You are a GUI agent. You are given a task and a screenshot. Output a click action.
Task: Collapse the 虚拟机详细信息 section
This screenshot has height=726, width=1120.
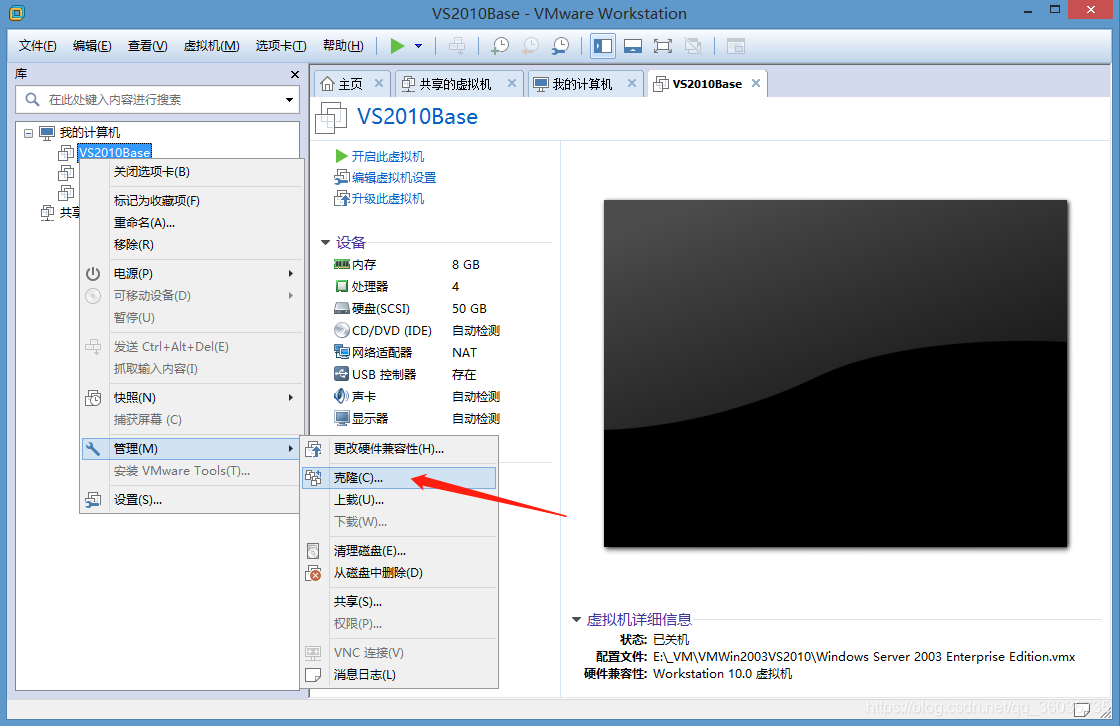(576, 620)
